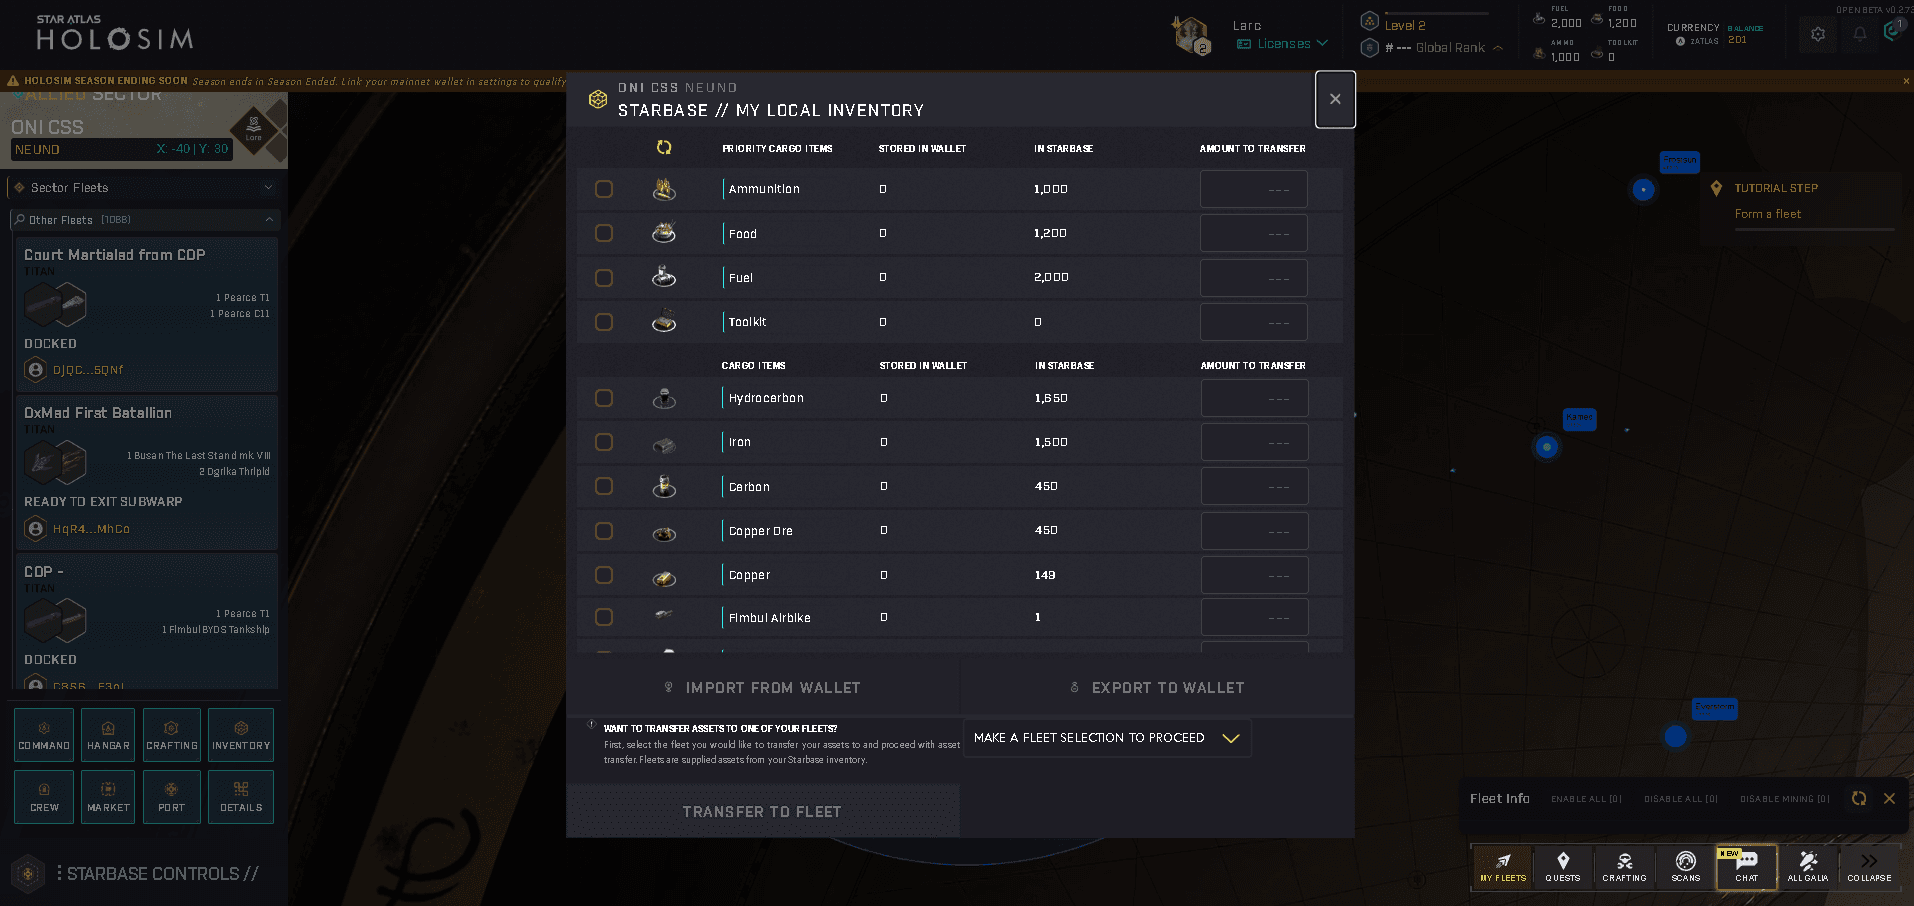Click the Export To Wallet button
The width and height of the screenshot is (1914, 906).
point(1157,687)
